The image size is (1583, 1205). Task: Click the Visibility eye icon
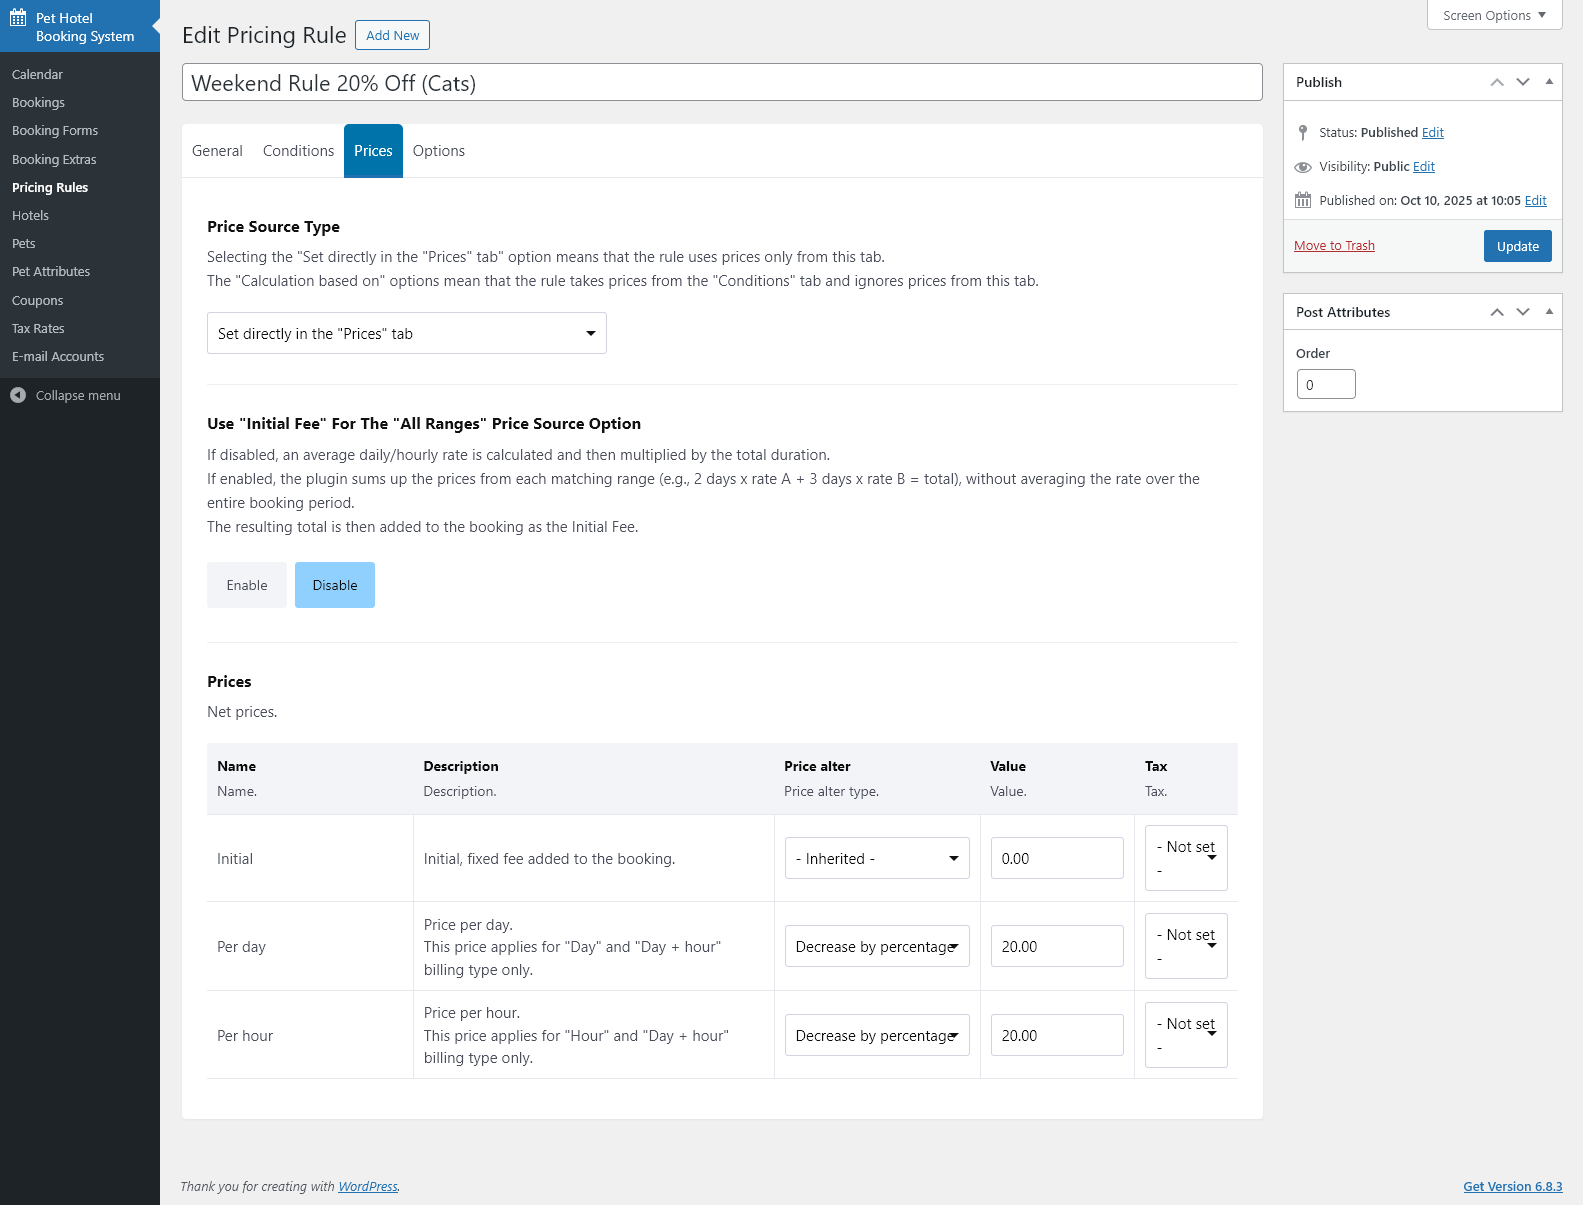1303,167
